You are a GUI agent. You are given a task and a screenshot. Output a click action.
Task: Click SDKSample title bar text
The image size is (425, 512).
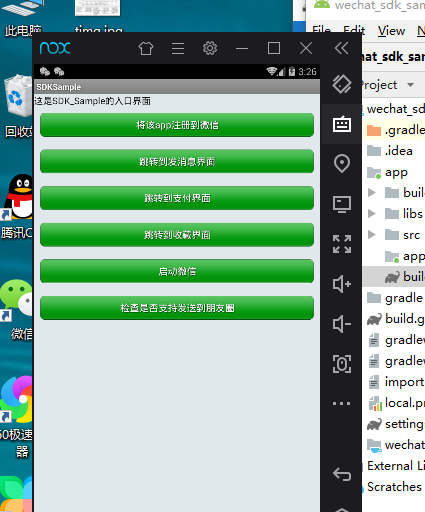tap(59, 87)
